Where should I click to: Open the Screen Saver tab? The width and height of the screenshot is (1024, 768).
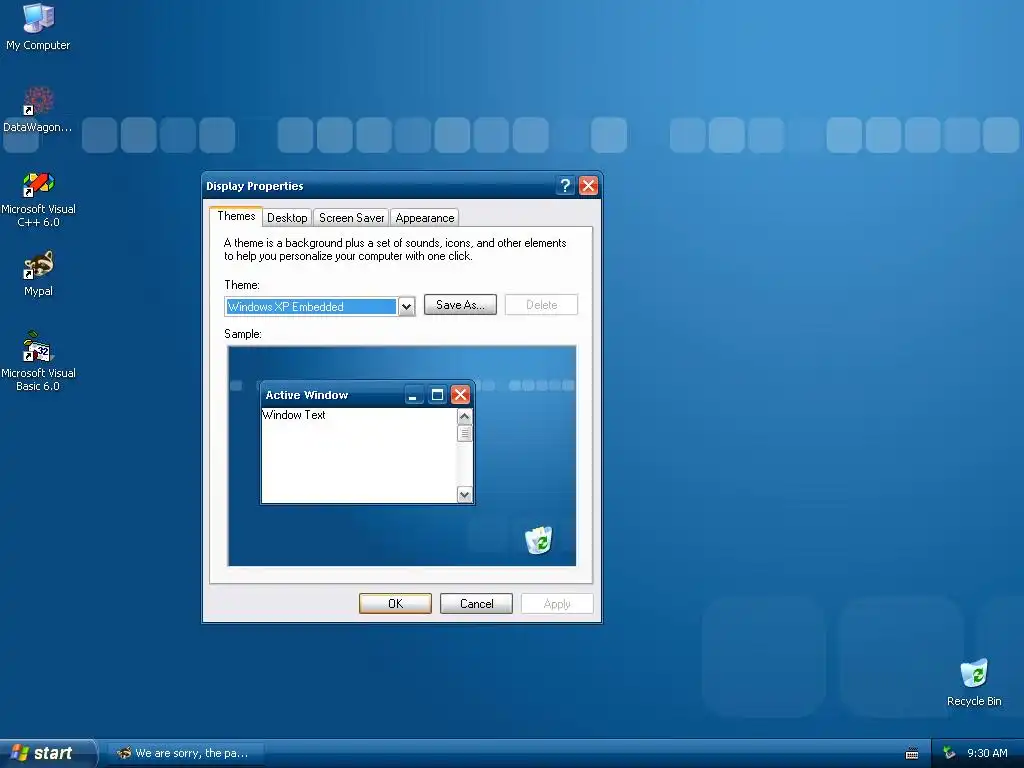[x=351, y=217]
